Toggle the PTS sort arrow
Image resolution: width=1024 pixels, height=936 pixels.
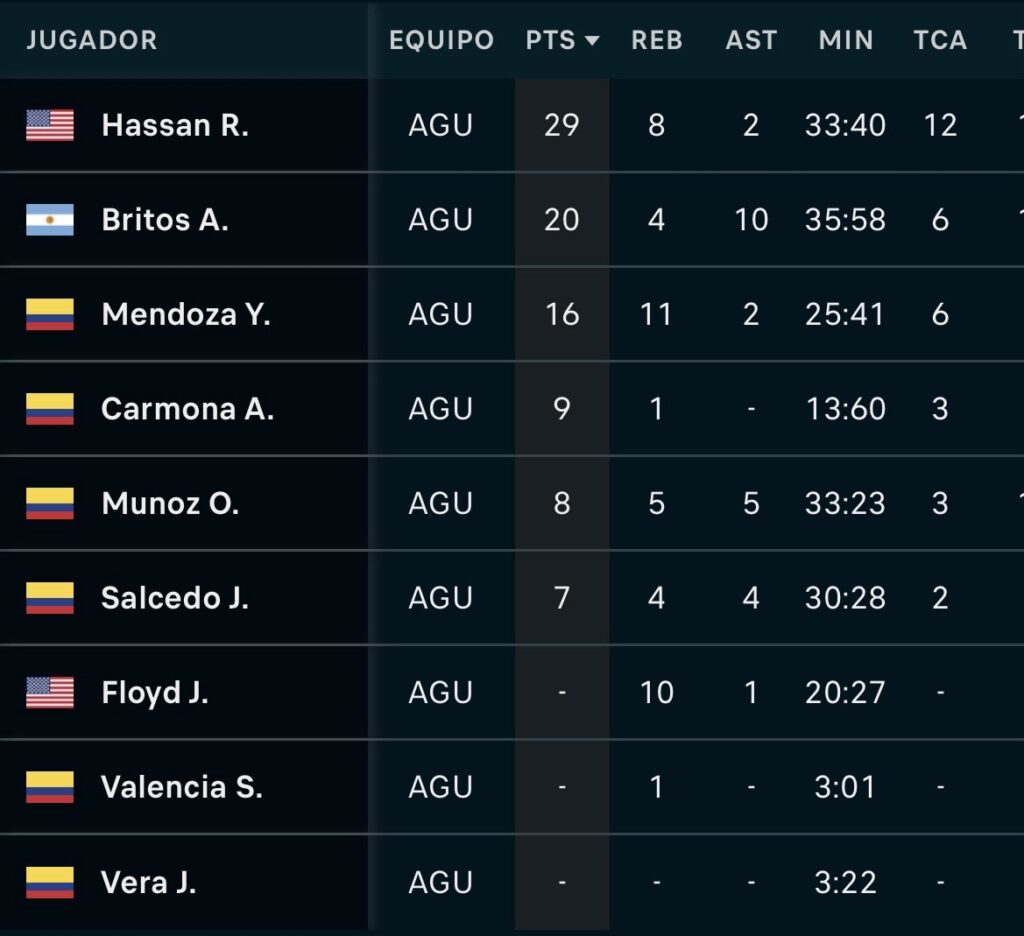[x=591, y=41]
